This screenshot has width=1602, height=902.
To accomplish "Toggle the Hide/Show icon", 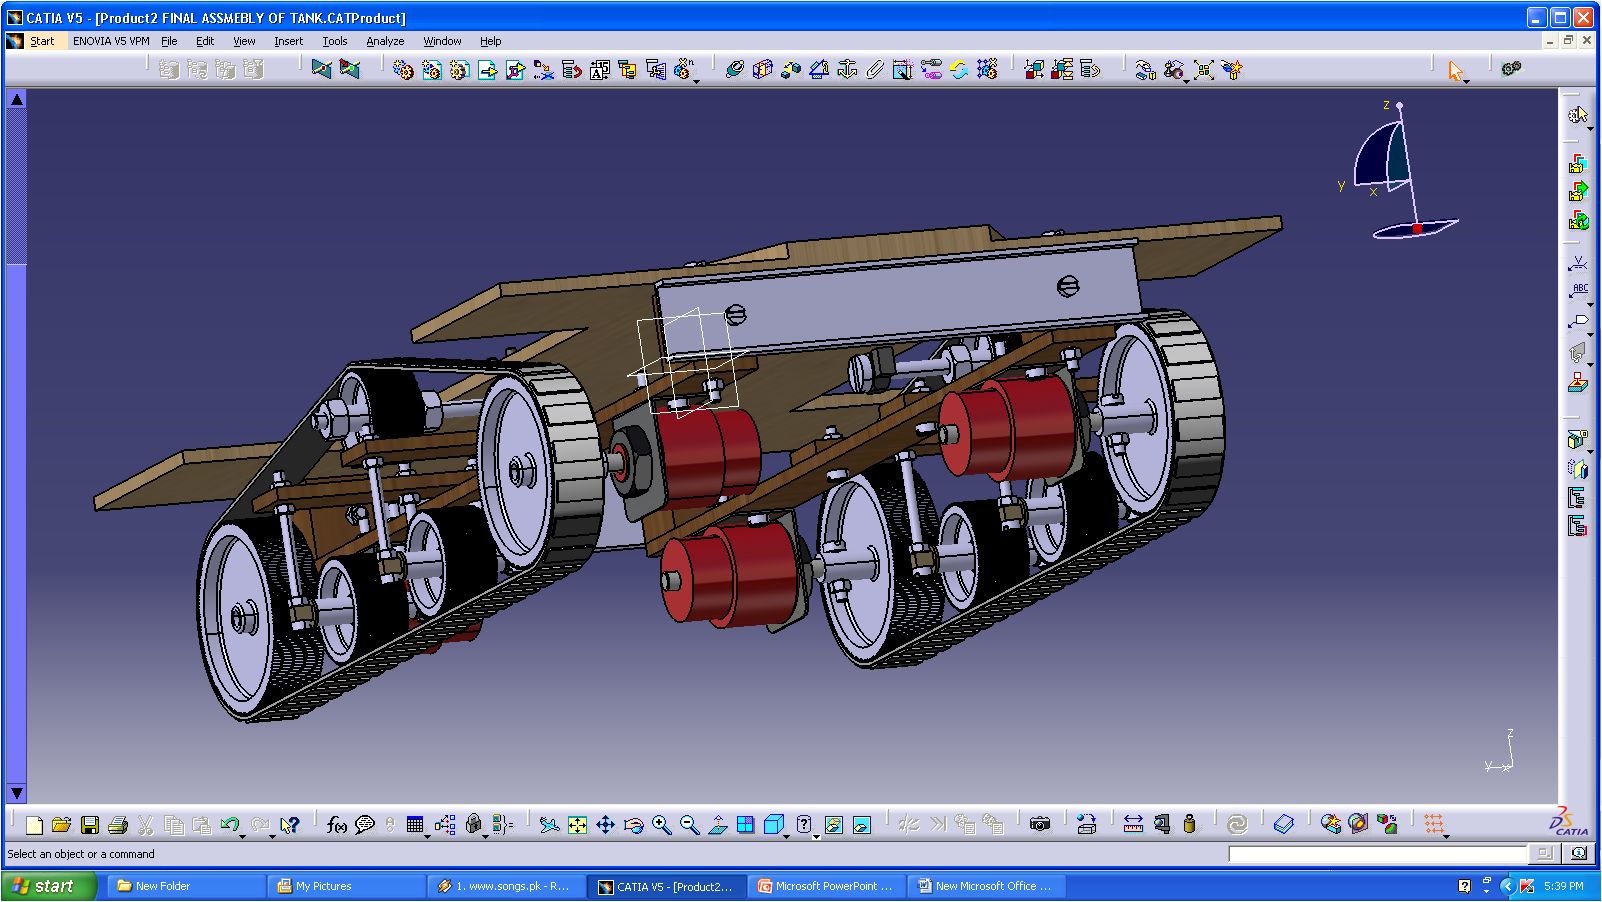I will [834, 825].
